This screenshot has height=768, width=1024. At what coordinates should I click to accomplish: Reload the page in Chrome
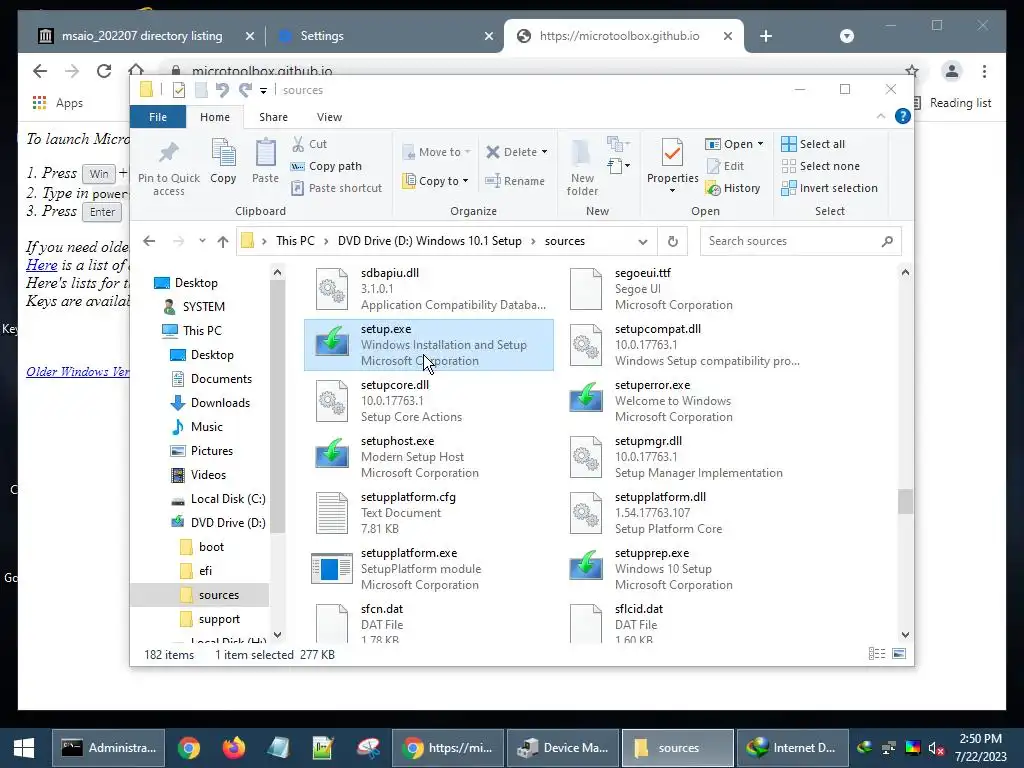(x=104, y=71)
